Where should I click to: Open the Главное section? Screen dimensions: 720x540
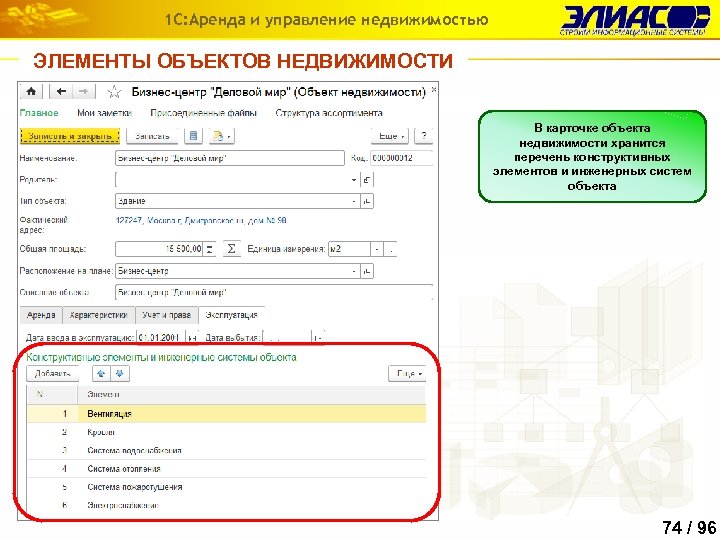tap(39, 113)
